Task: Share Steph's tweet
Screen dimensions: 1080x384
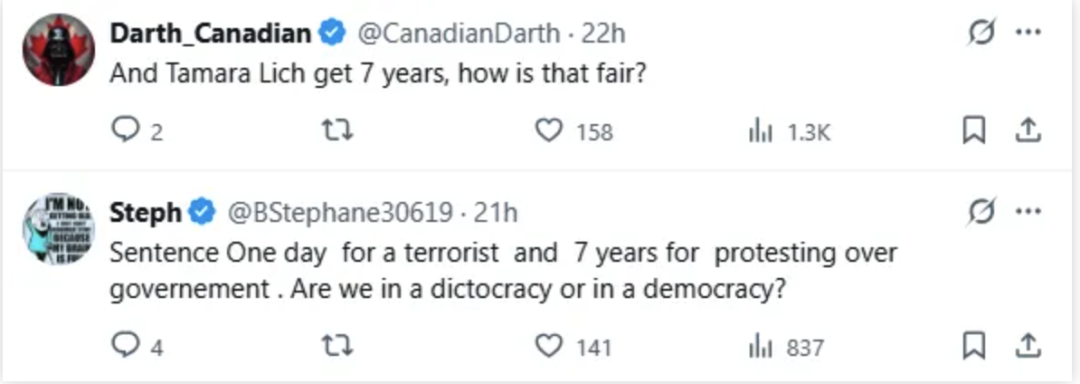Action: pyautogui.click(x=1028, y=345)
